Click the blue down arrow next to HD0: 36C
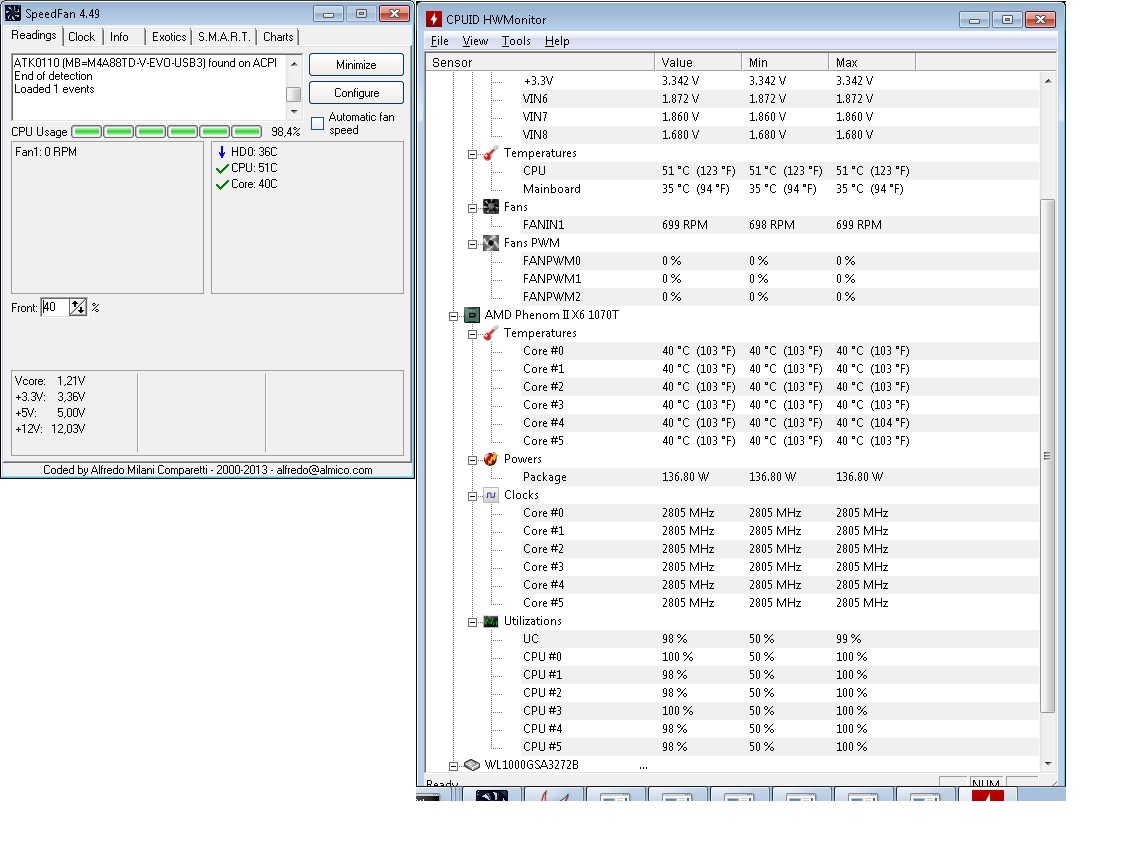This screenshot has width=1136, height=852. [222, 152]
